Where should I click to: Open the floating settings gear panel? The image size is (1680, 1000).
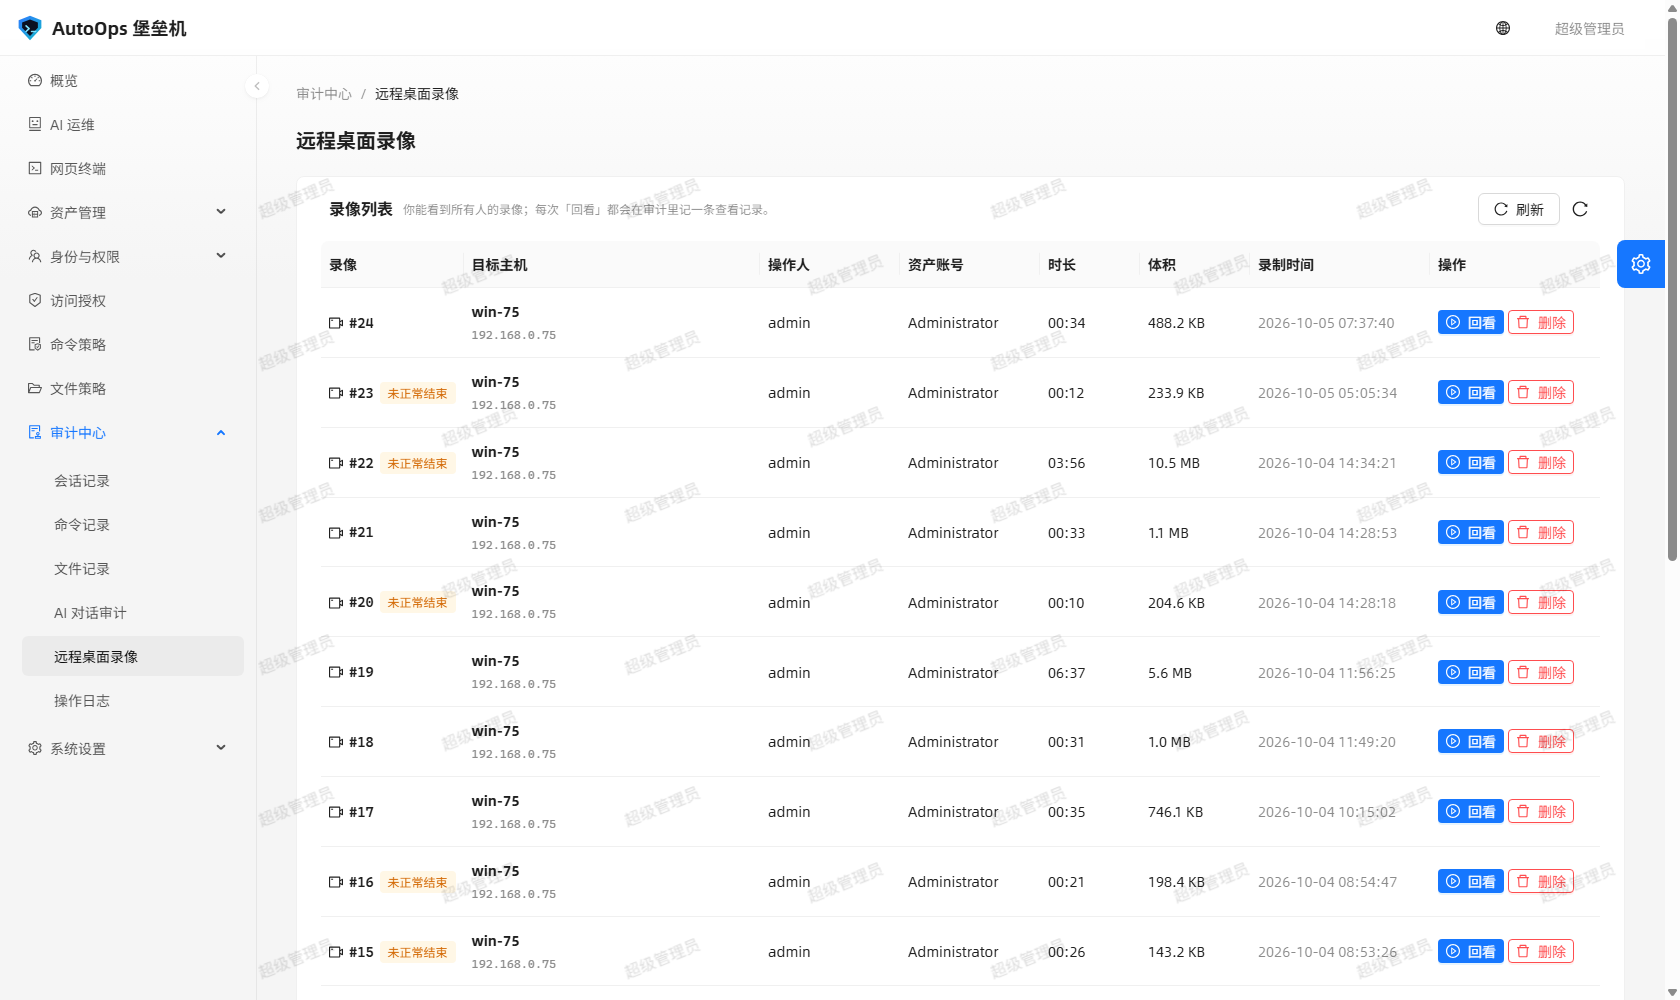[1641, 264]
